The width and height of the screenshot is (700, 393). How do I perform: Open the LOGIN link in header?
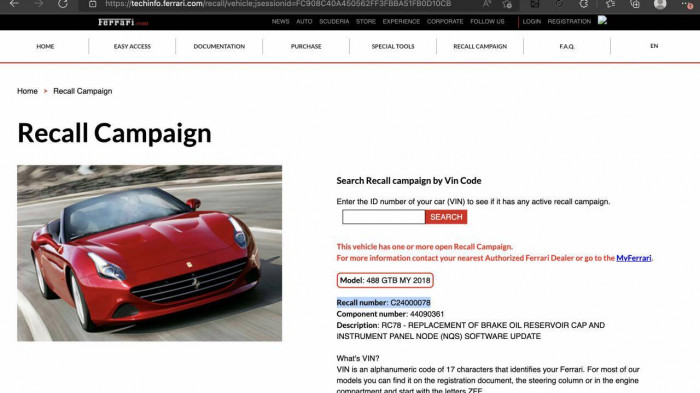tap(532, 21)
